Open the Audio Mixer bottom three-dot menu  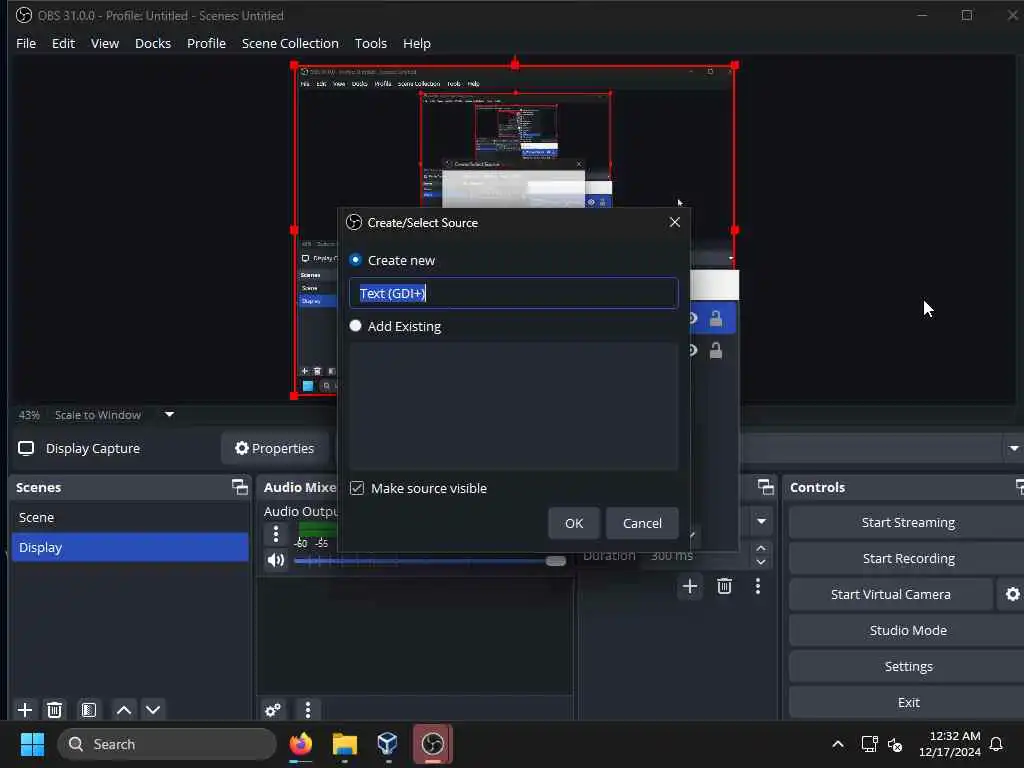[x=308, y=709]
